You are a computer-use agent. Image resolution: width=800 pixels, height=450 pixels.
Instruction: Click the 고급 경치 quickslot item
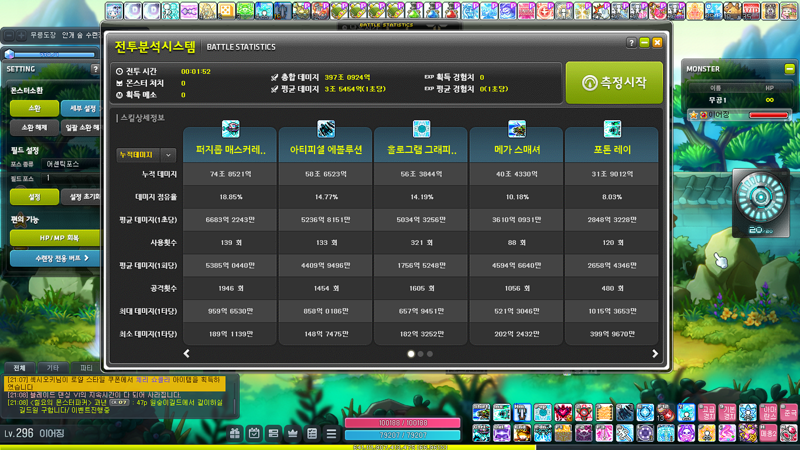tap(707, 412)
